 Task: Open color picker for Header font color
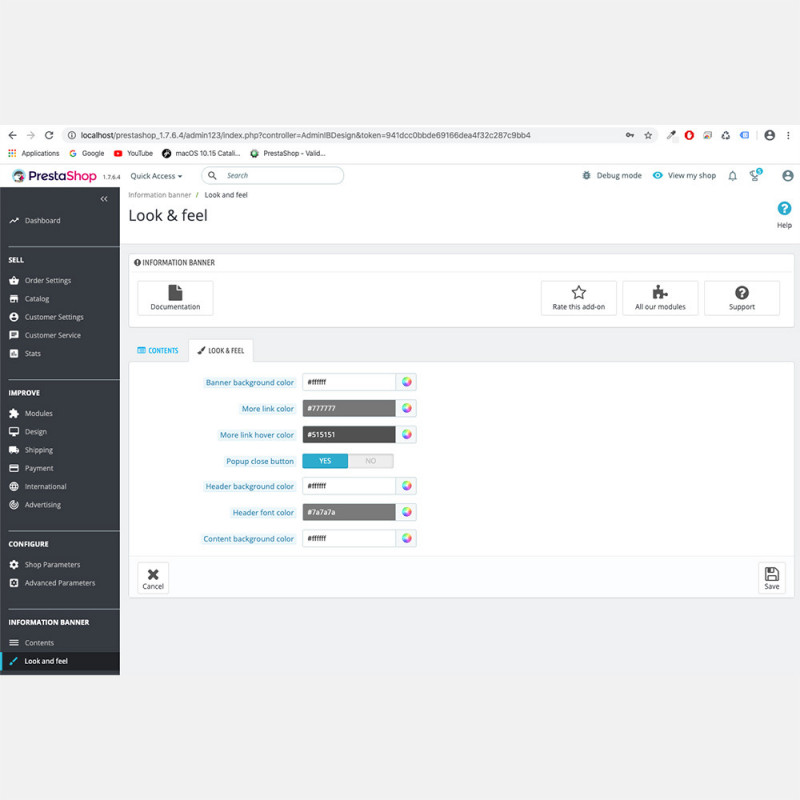406,512
